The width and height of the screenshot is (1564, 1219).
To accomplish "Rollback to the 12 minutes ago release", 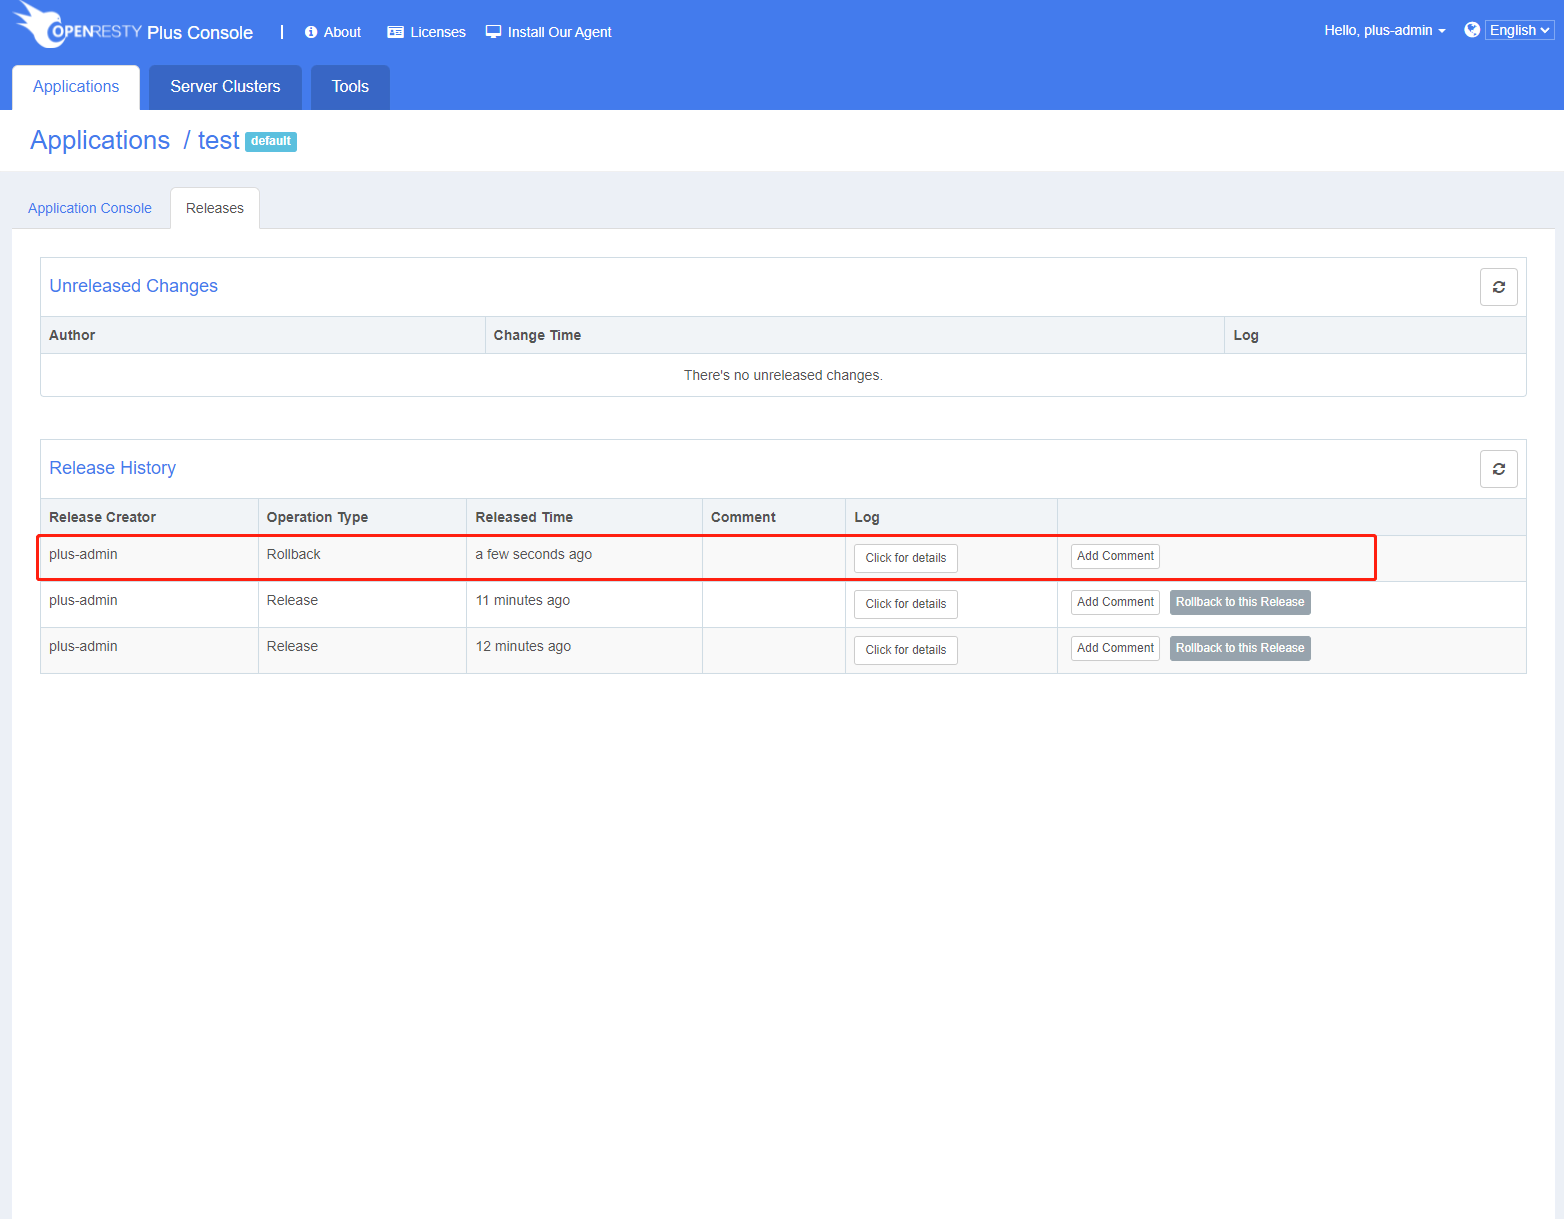I will [1240, 648].
